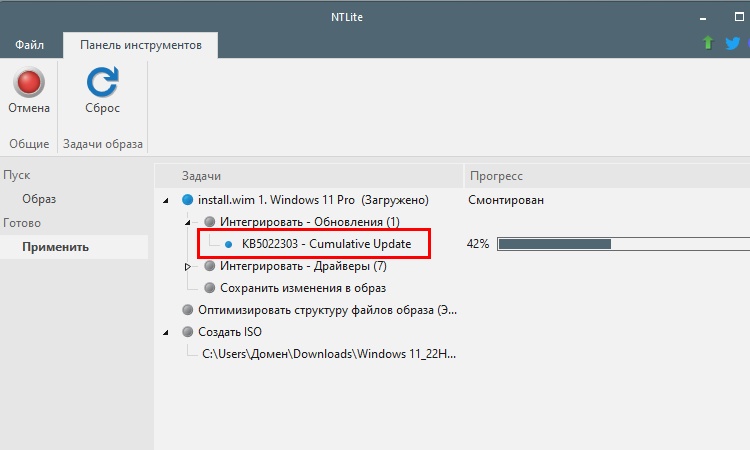Click the 42% progress value
This screenshot has width=750, height=450.
point(478,244)
